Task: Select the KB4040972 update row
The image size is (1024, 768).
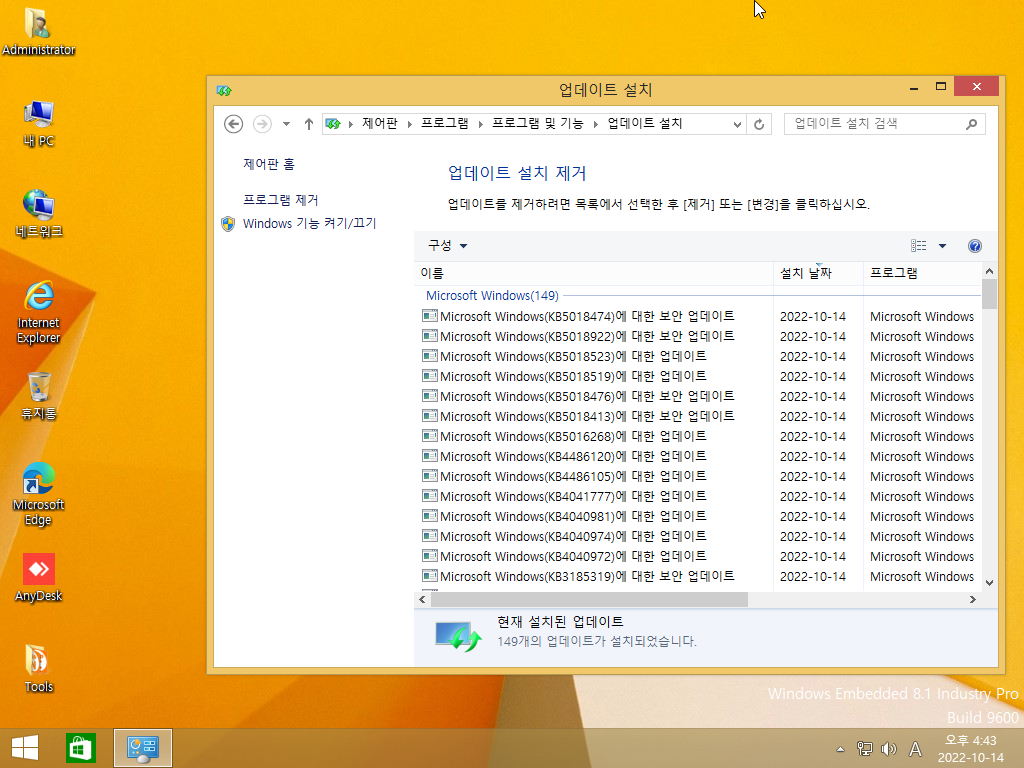Action: pyautogui.click(x=697, y=556)
